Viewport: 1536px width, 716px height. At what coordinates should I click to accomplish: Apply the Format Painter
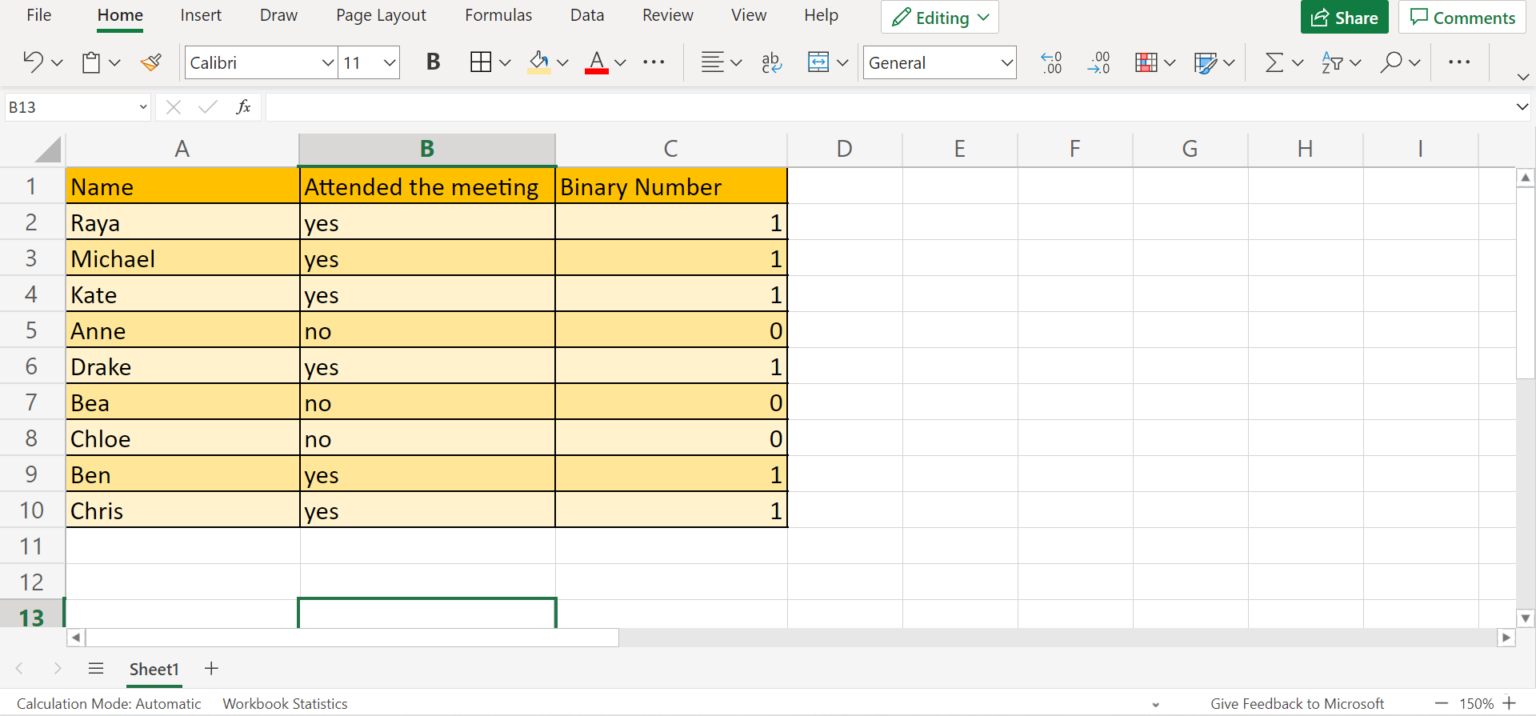pyautogui.click(x=151, y=62)
